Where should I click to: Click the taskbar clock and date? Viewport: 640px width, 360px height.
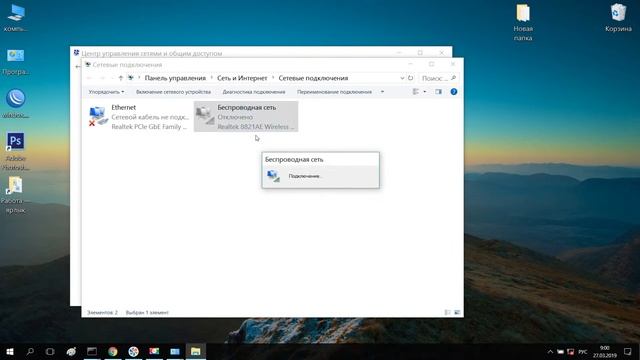pyautogui.click(x=604, y=351)
